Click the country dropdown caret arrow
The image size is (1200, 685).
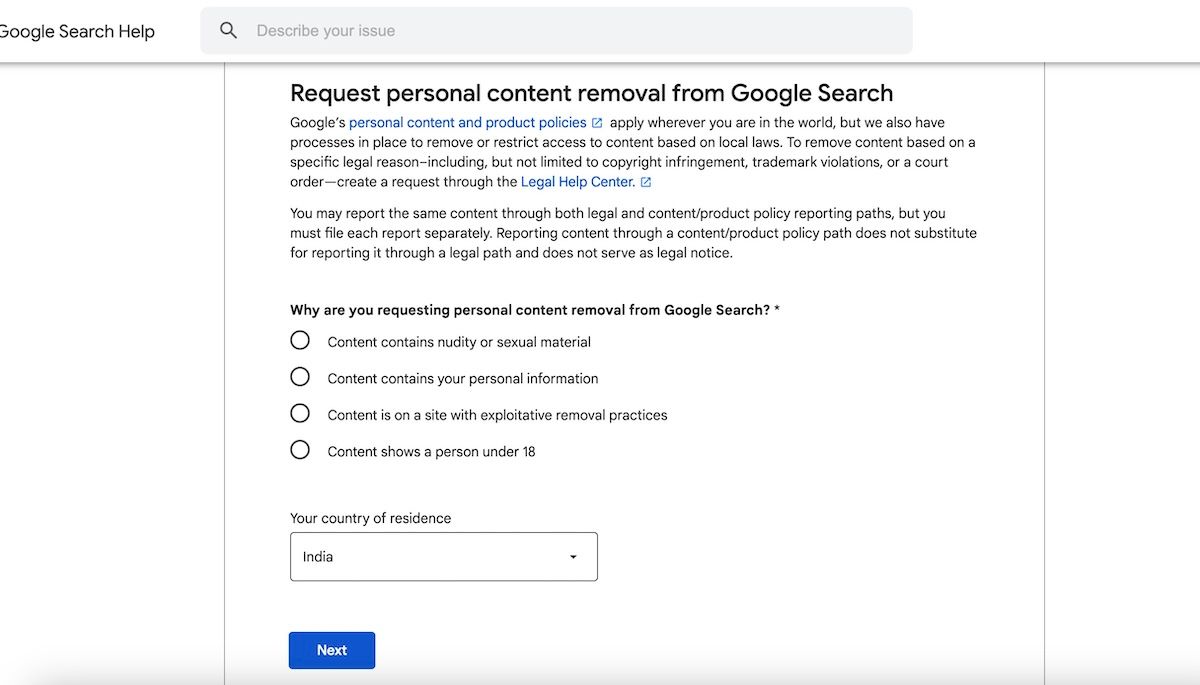pyautogui.click(x=572, y=557)
